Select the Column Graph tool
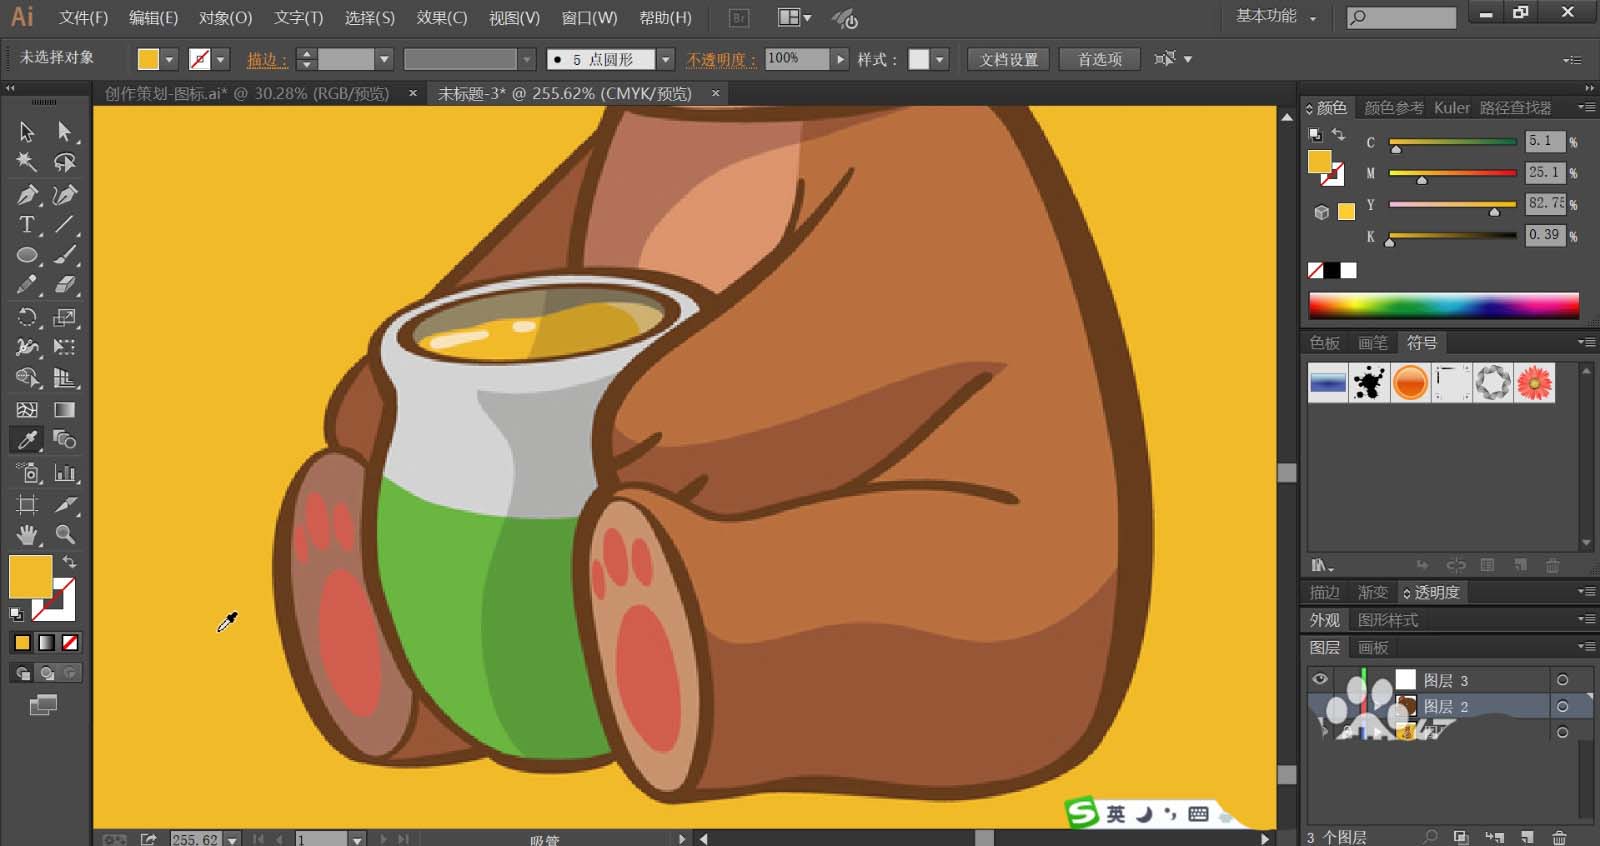Image resolution: width=1600 pixels, height=846 pixels. tap(65, 473)
